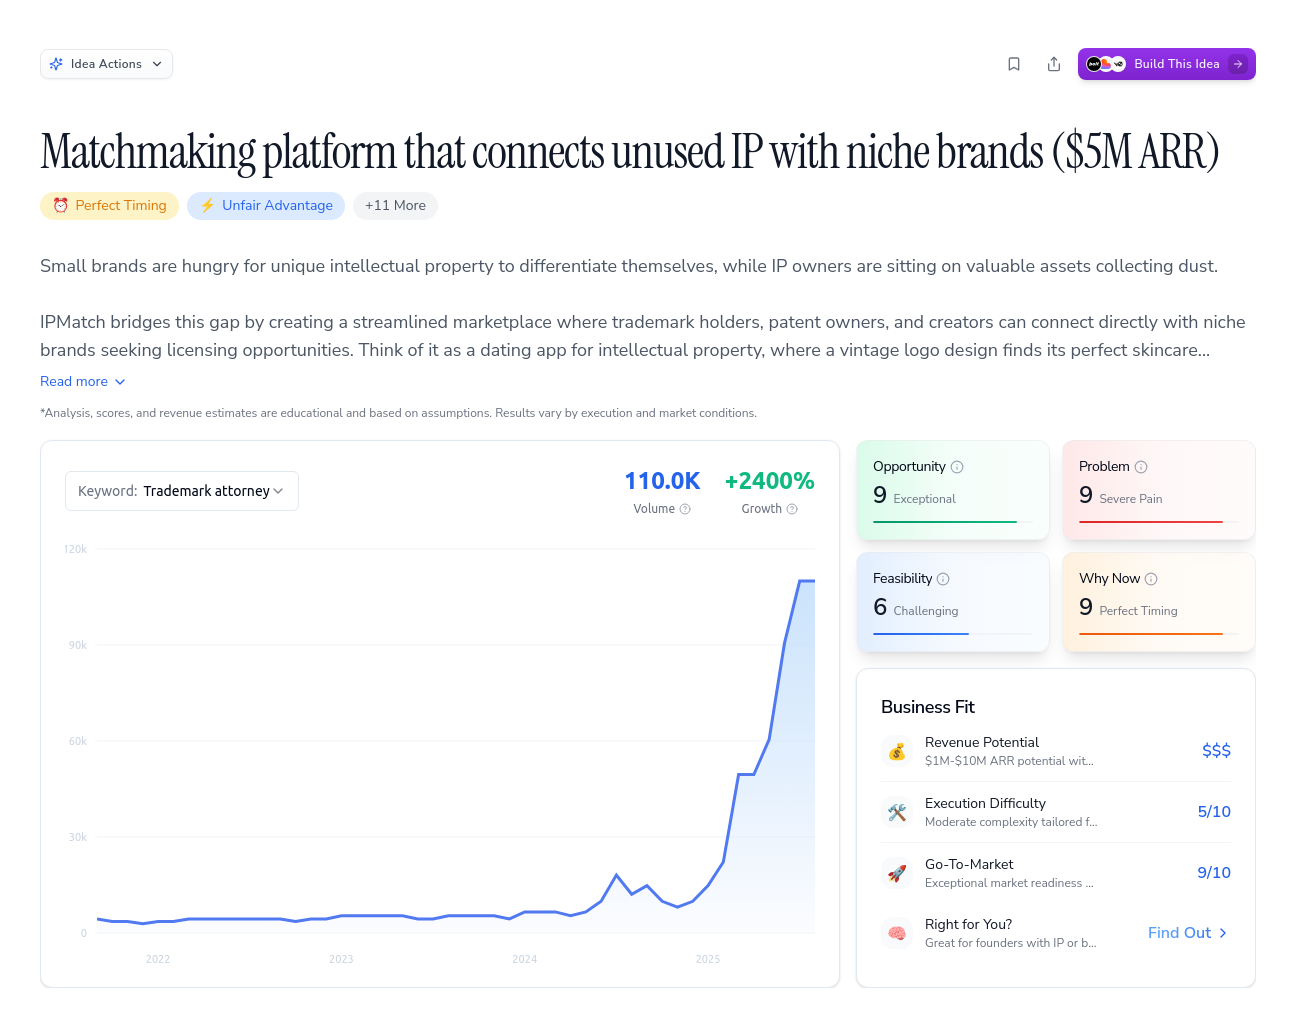Show the +11 More tags

pyautogui.click(x=395, y=206)
